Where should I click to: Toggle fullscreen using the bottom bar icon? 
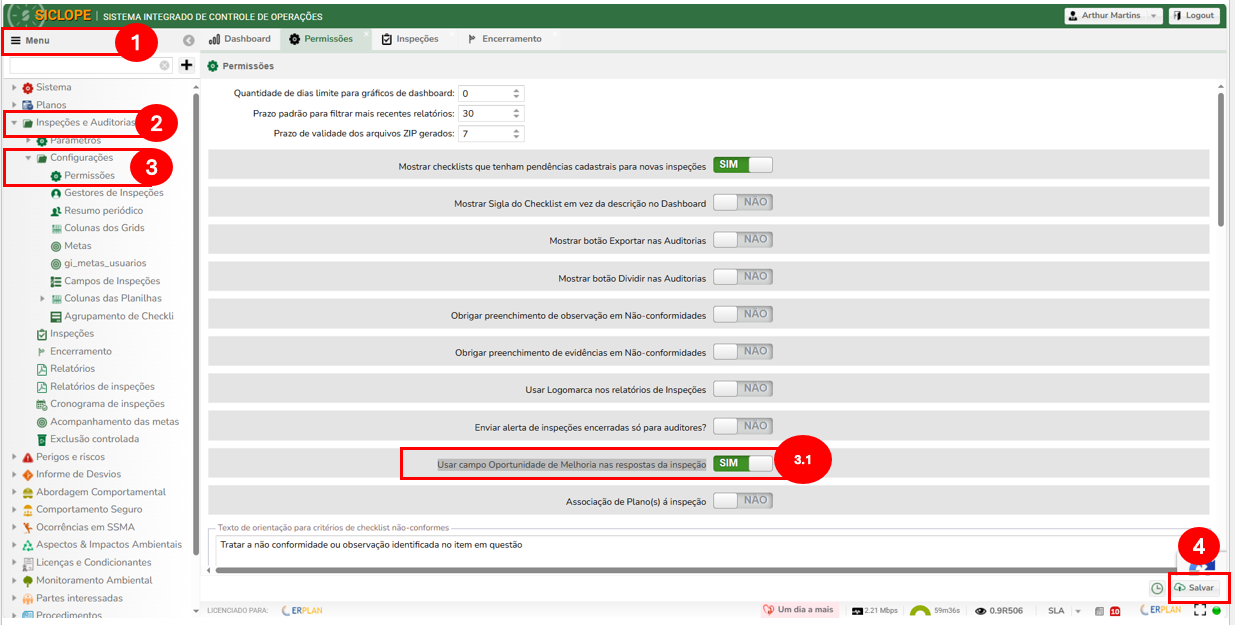click(x=1200, y=610)
